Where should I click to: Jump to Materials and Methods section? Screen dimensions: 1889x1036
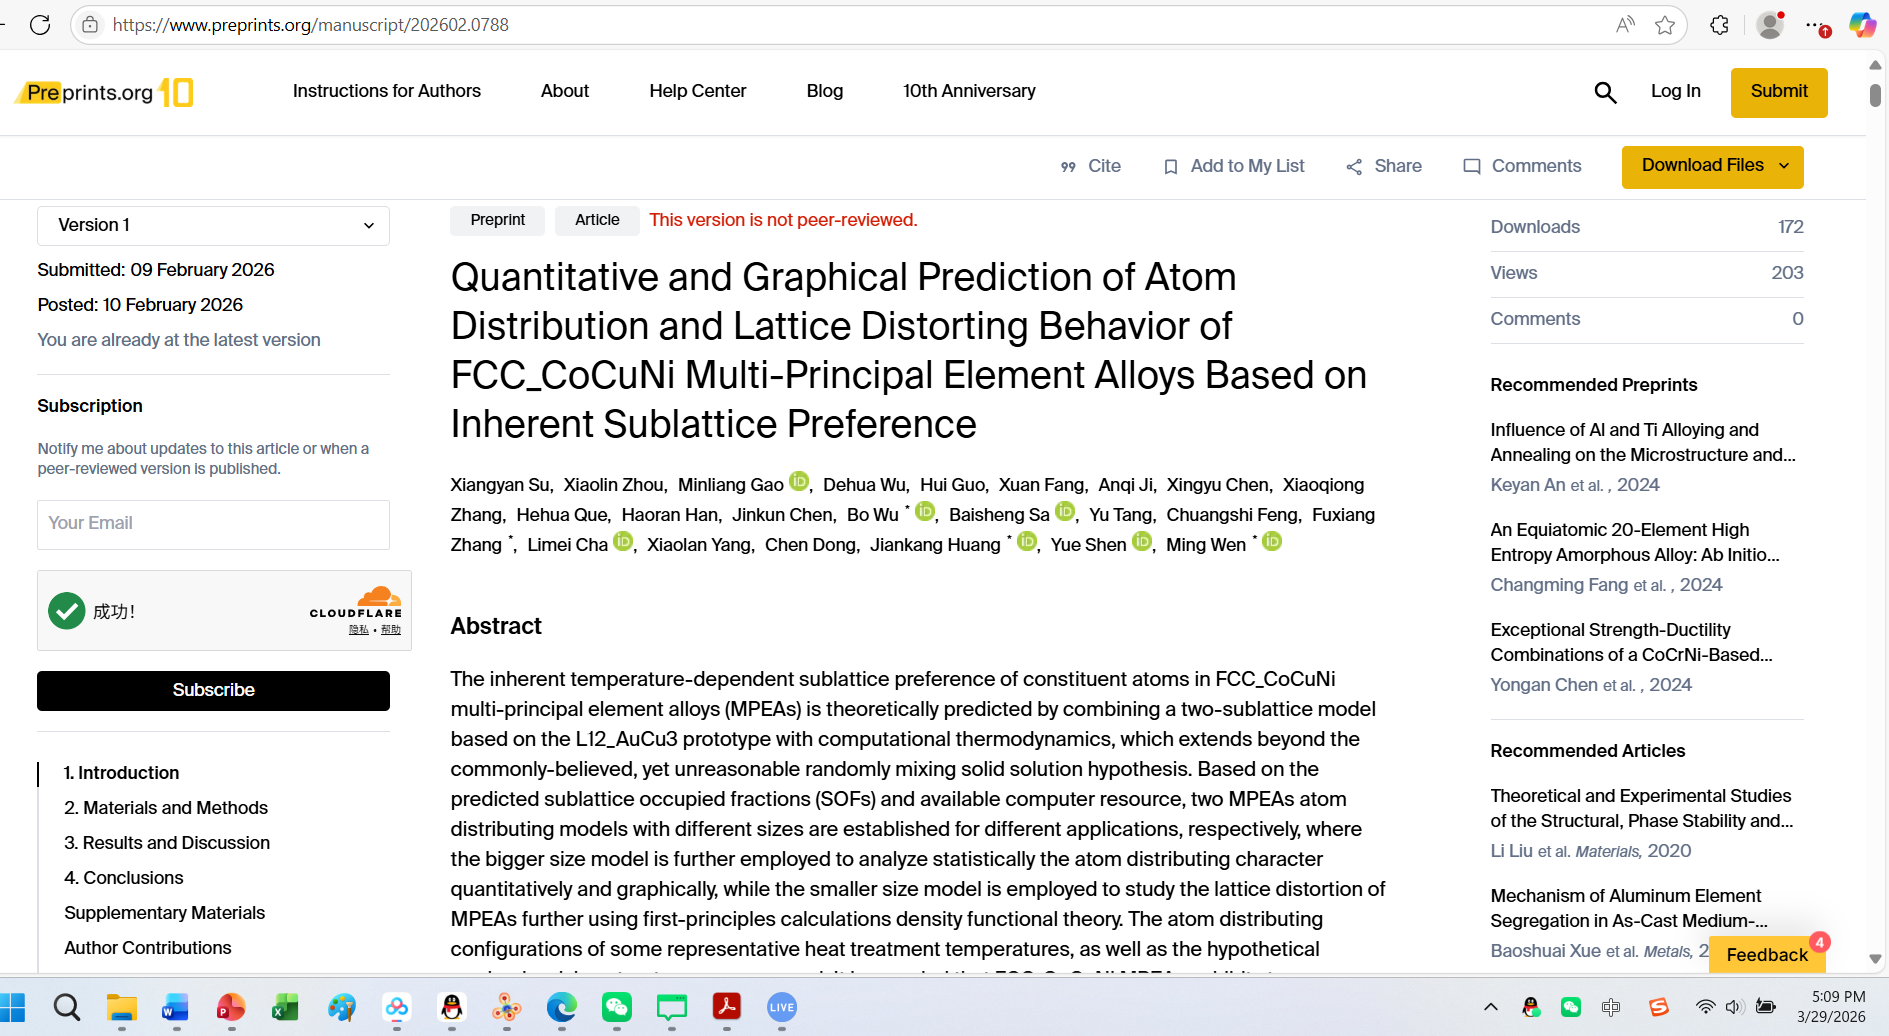(x=166, y=808)
